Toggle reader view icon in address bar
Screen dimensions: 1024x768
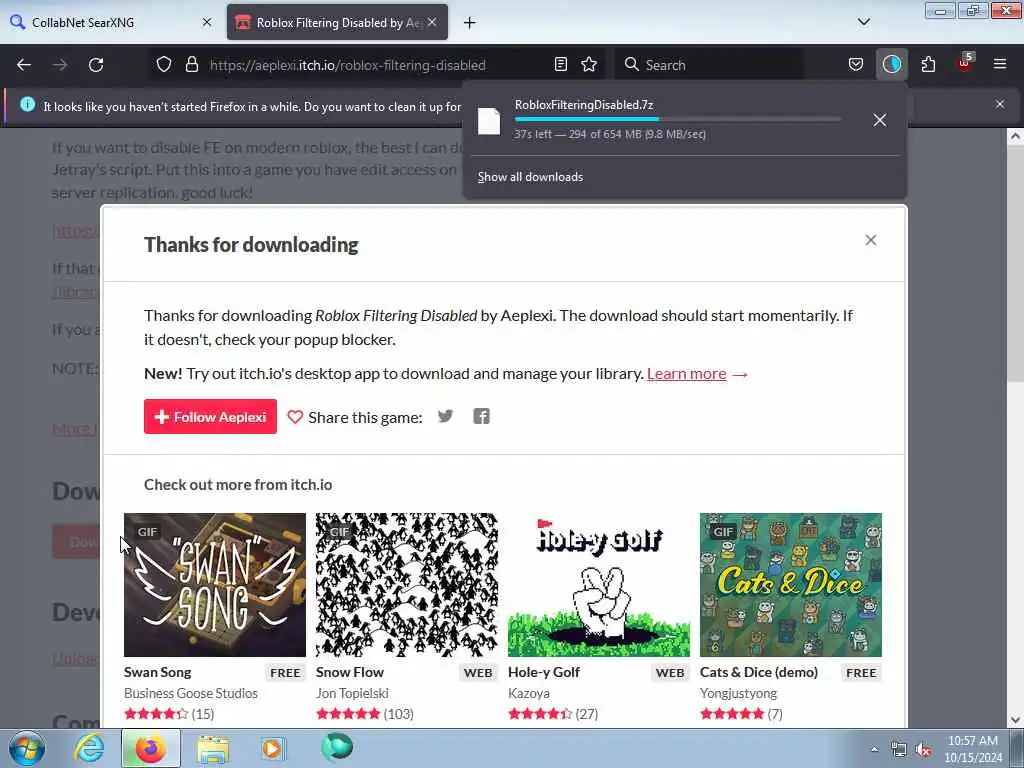(x=560, y=65)
